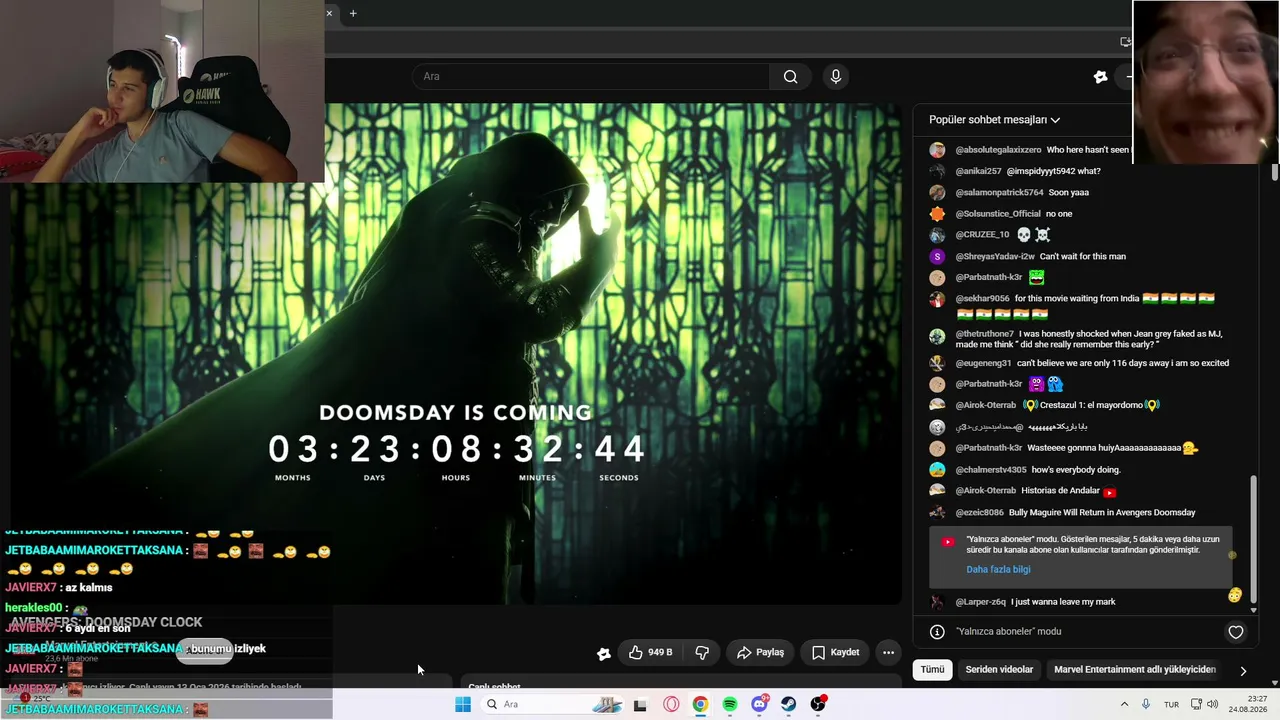Click @sekhar9056's chat avatar

pyautogui.click(x=937, y=299)
